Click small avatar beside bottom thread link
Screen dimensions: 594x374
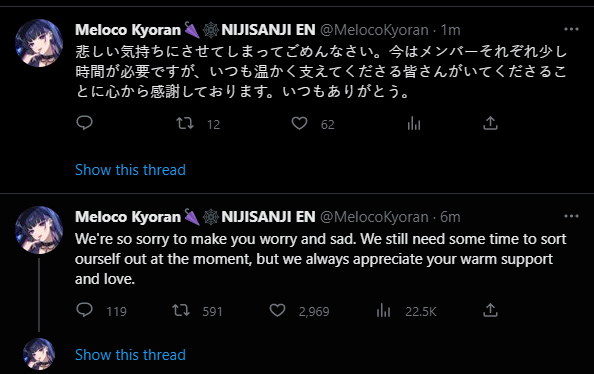[39, 354]
